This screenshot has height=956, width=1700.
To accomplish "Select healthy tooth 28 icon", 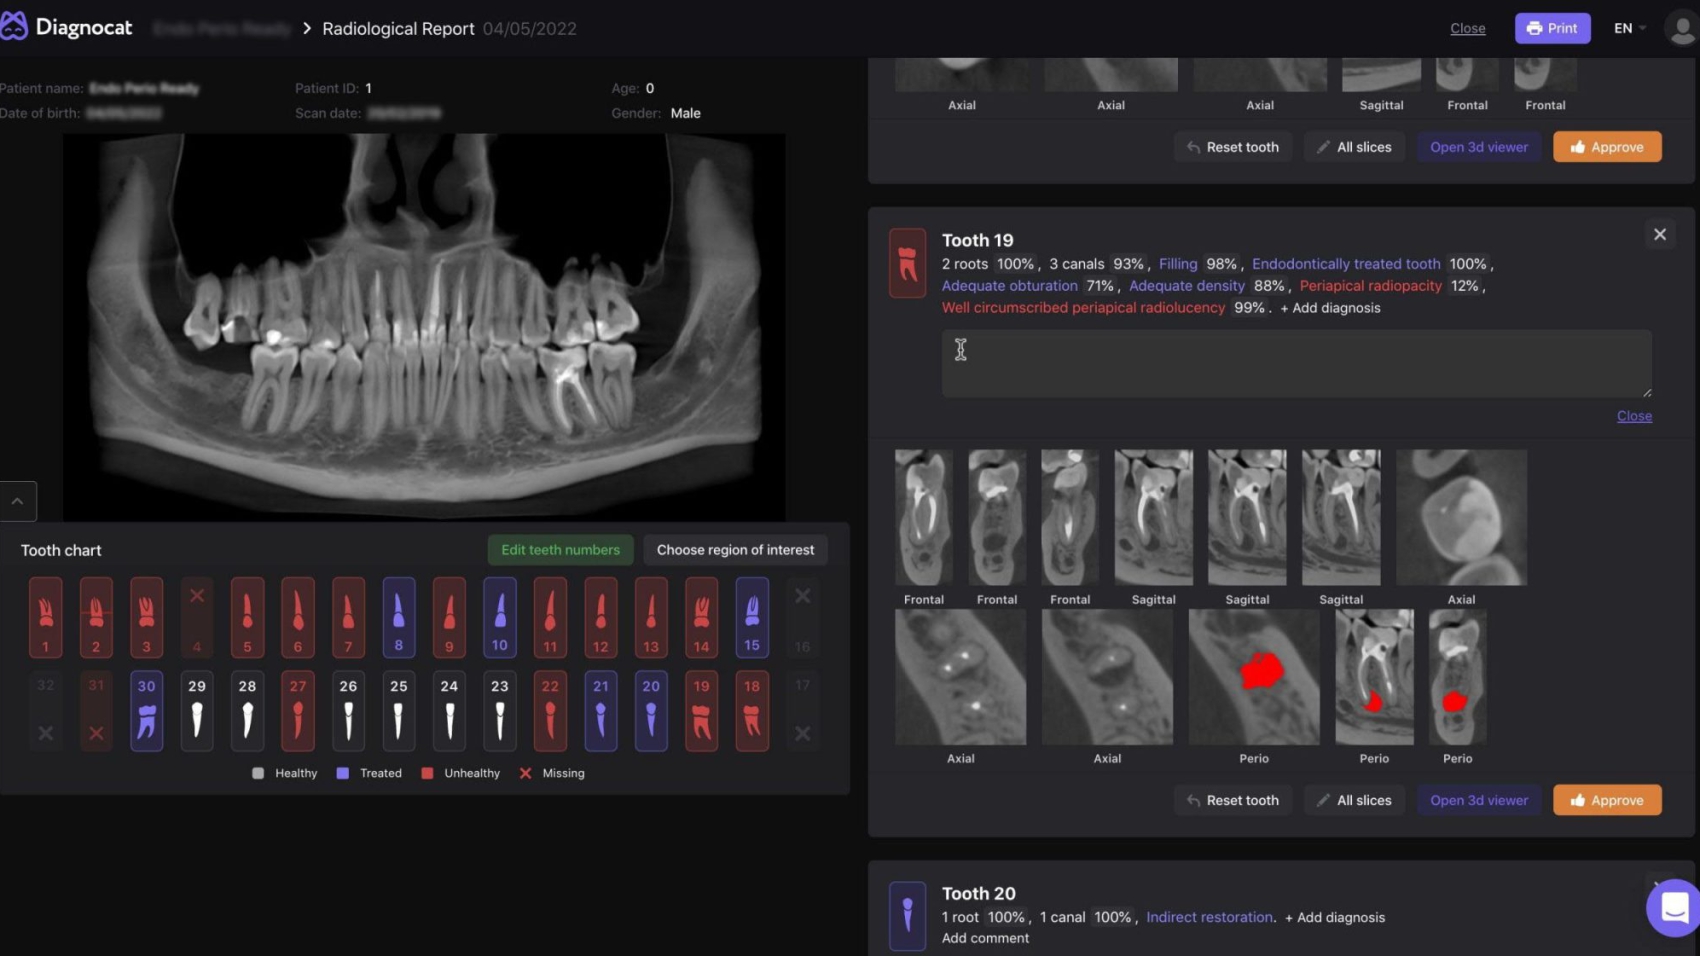I will (x=247, y=711).
